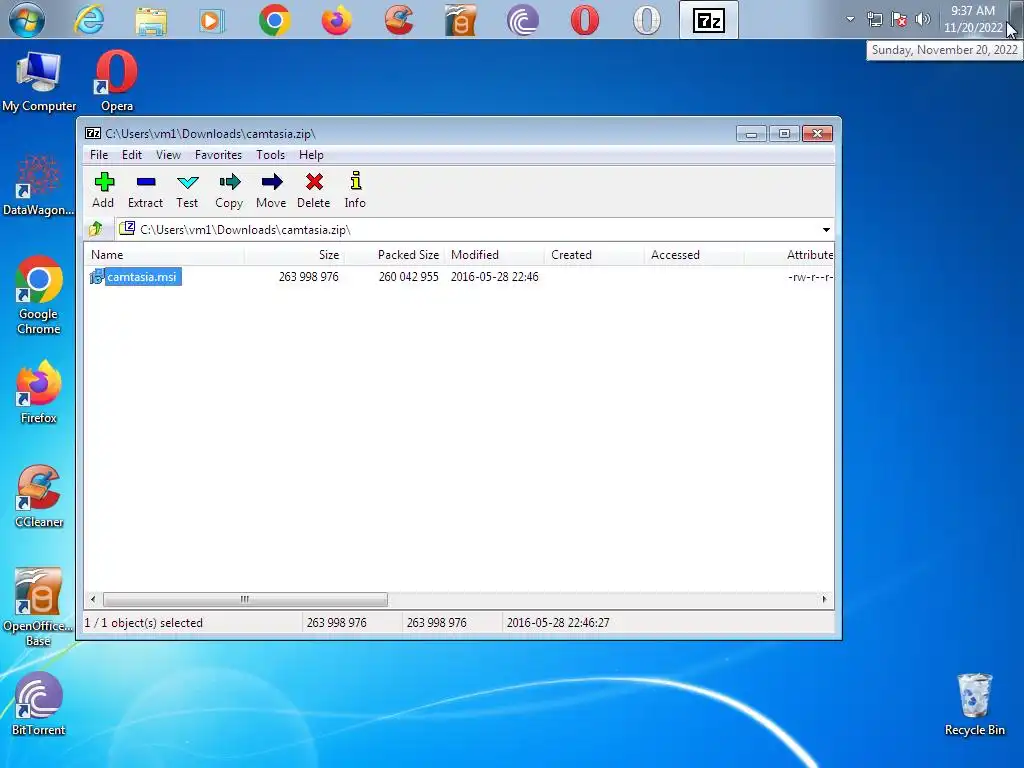
Task: Open the Help menu
Action: tap(311, 155)
